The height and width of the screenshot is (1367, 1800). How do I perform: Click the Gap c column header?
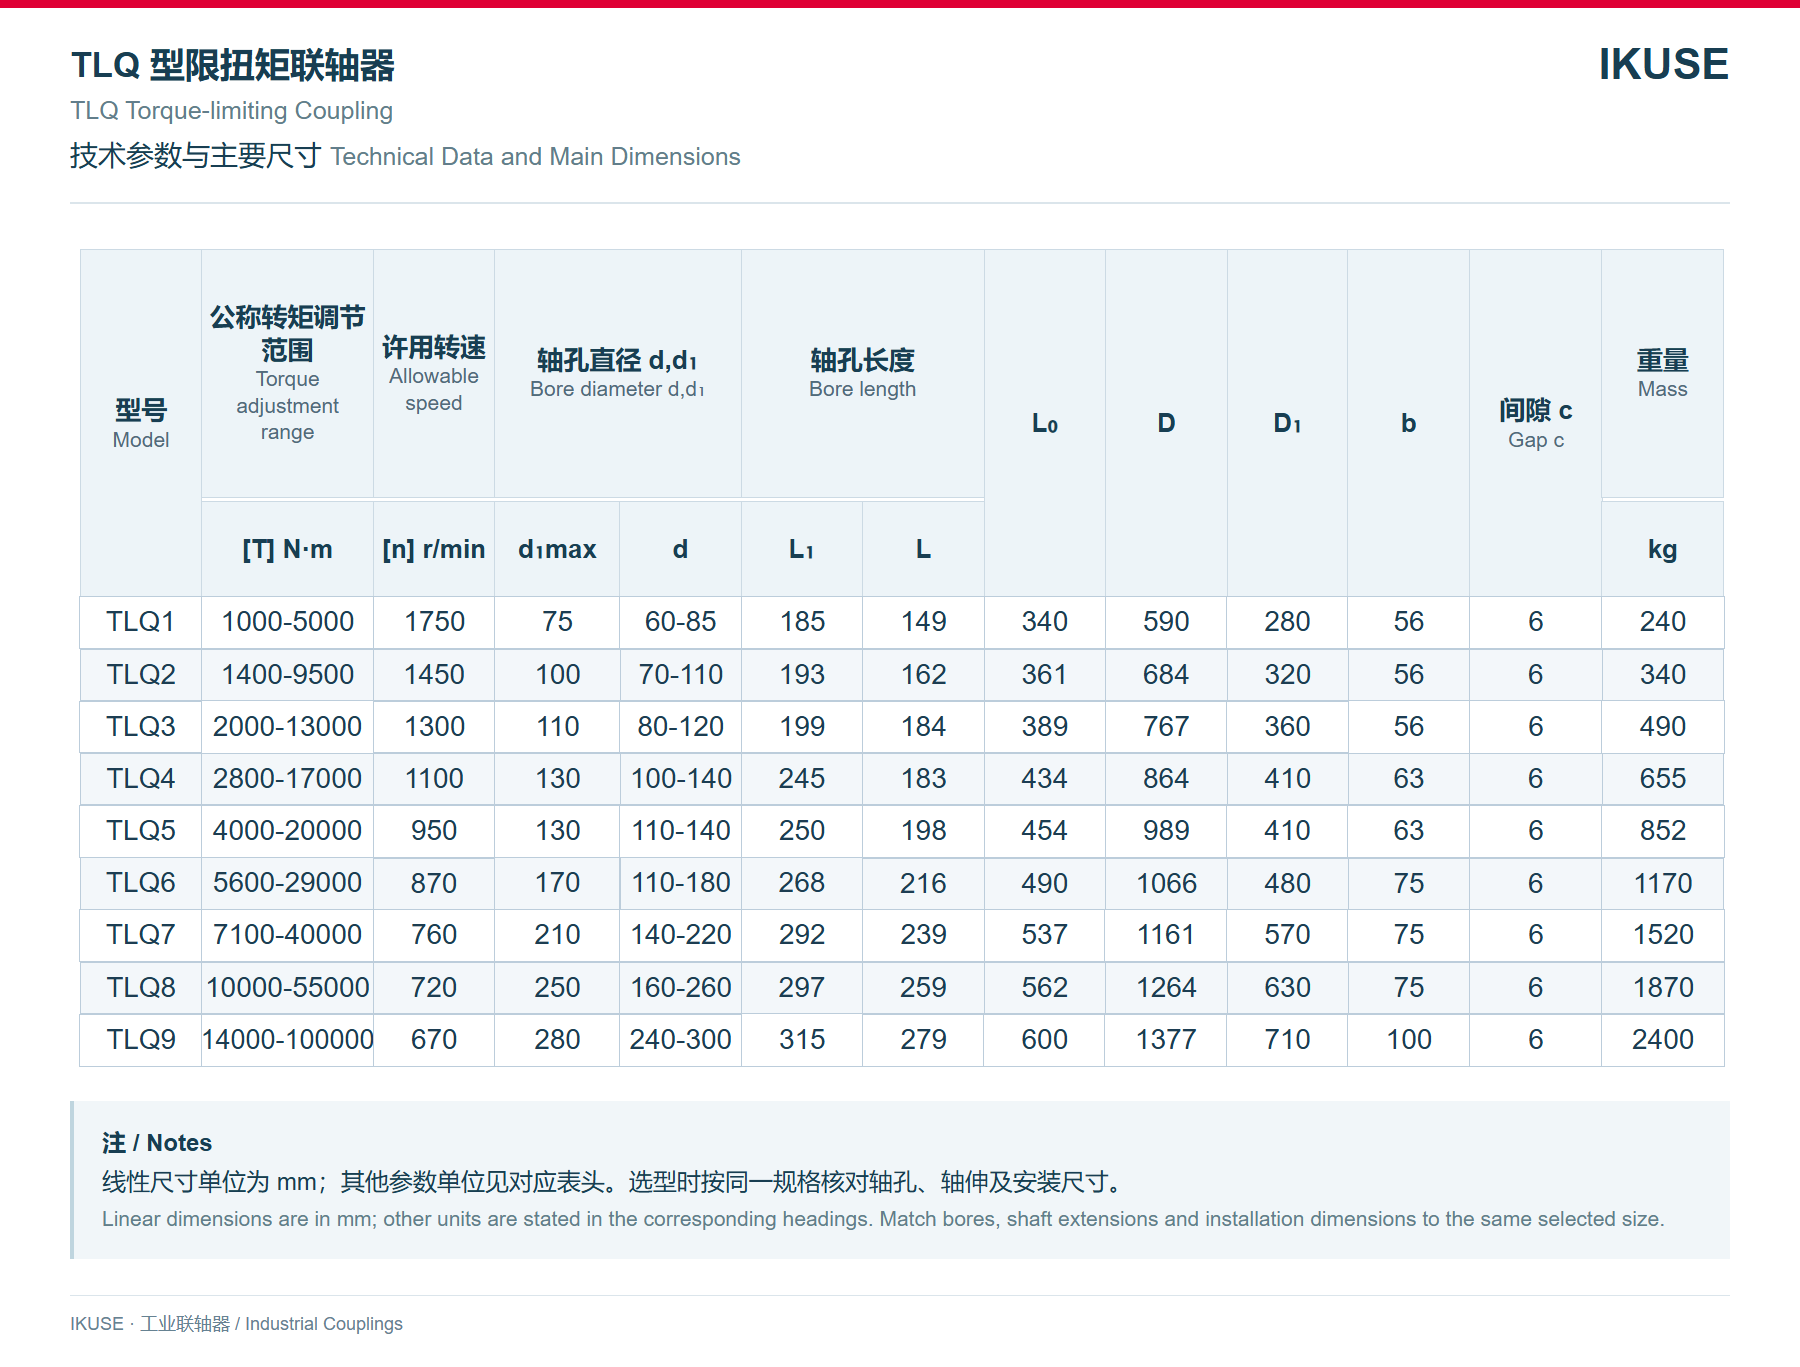[1535, 423]
